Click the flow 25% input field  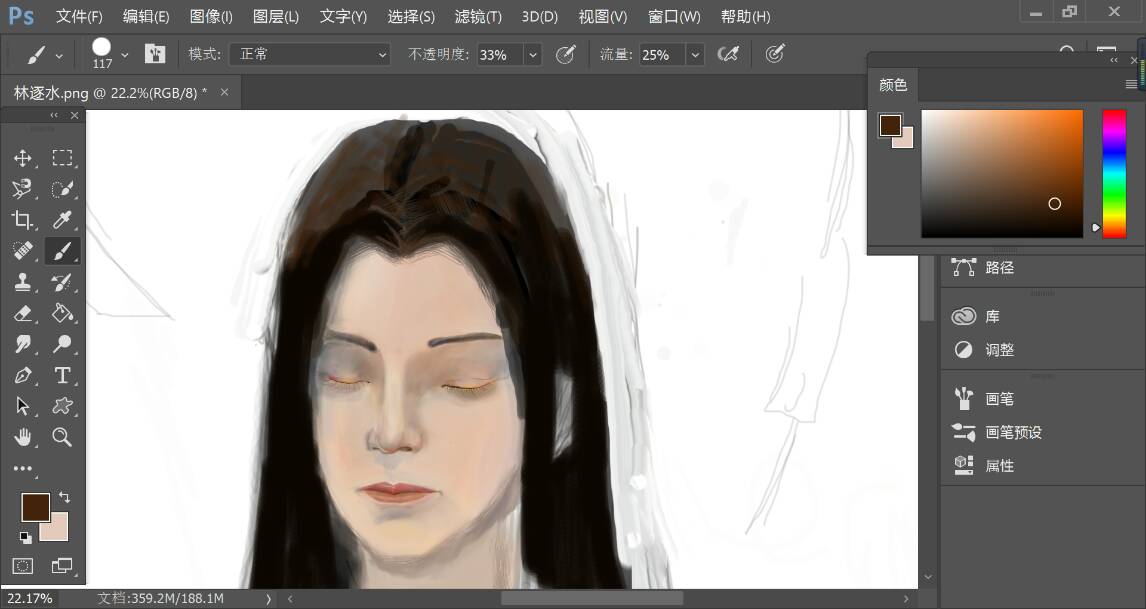coord(662,55)
